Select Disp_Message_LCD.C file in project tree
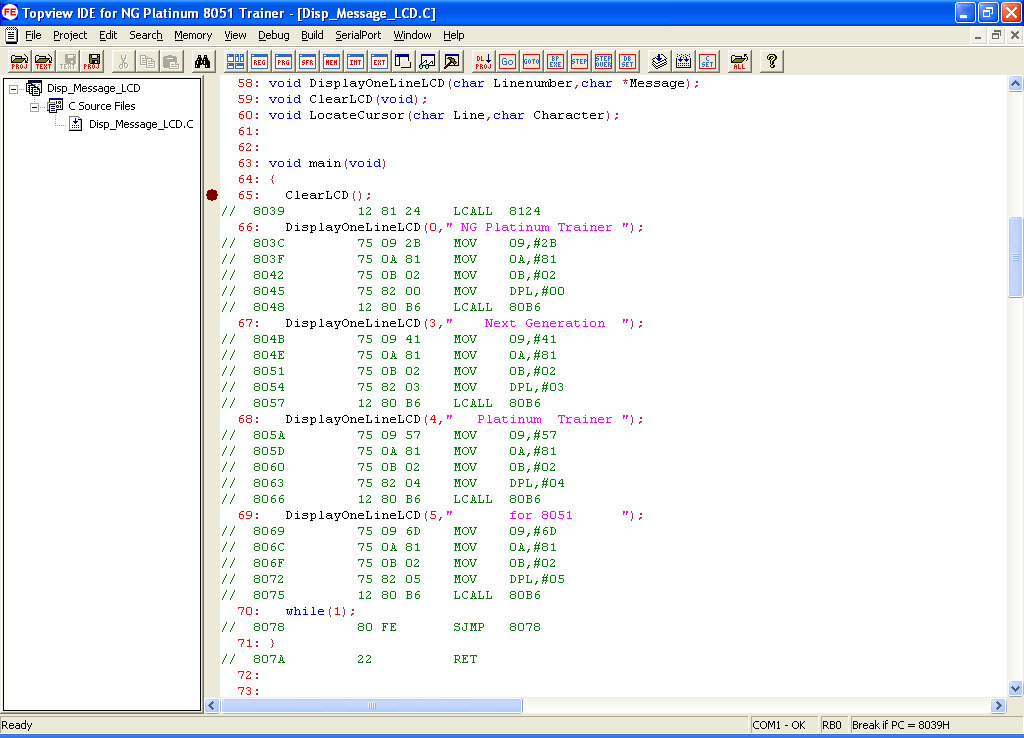 [140, 124]
